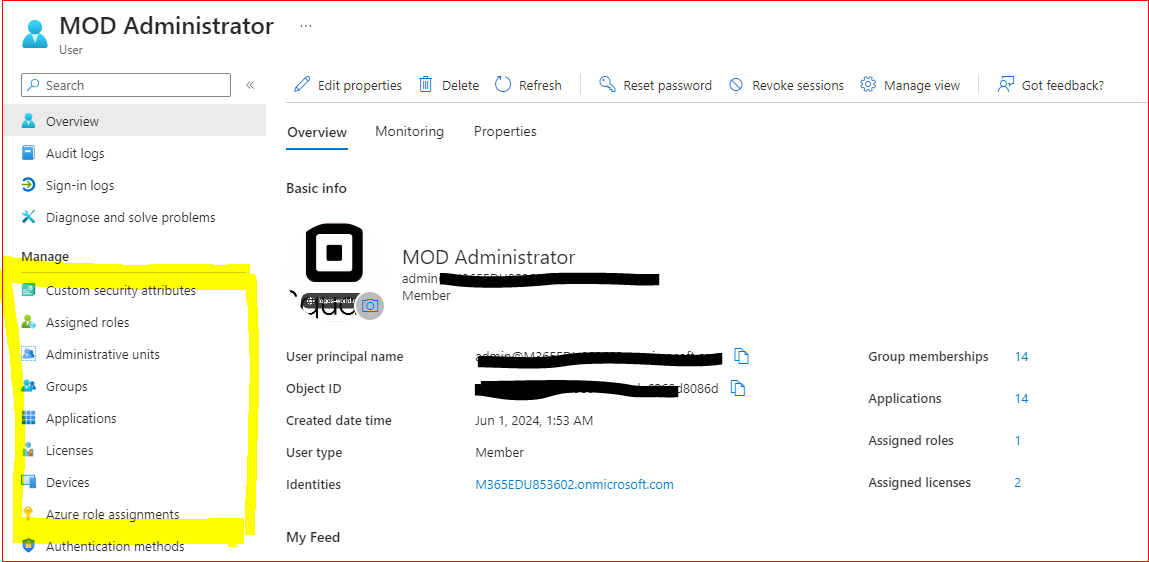Click the Administrative units icon
Viewport: 1149px width, 562px height.
tap(29, 355)
